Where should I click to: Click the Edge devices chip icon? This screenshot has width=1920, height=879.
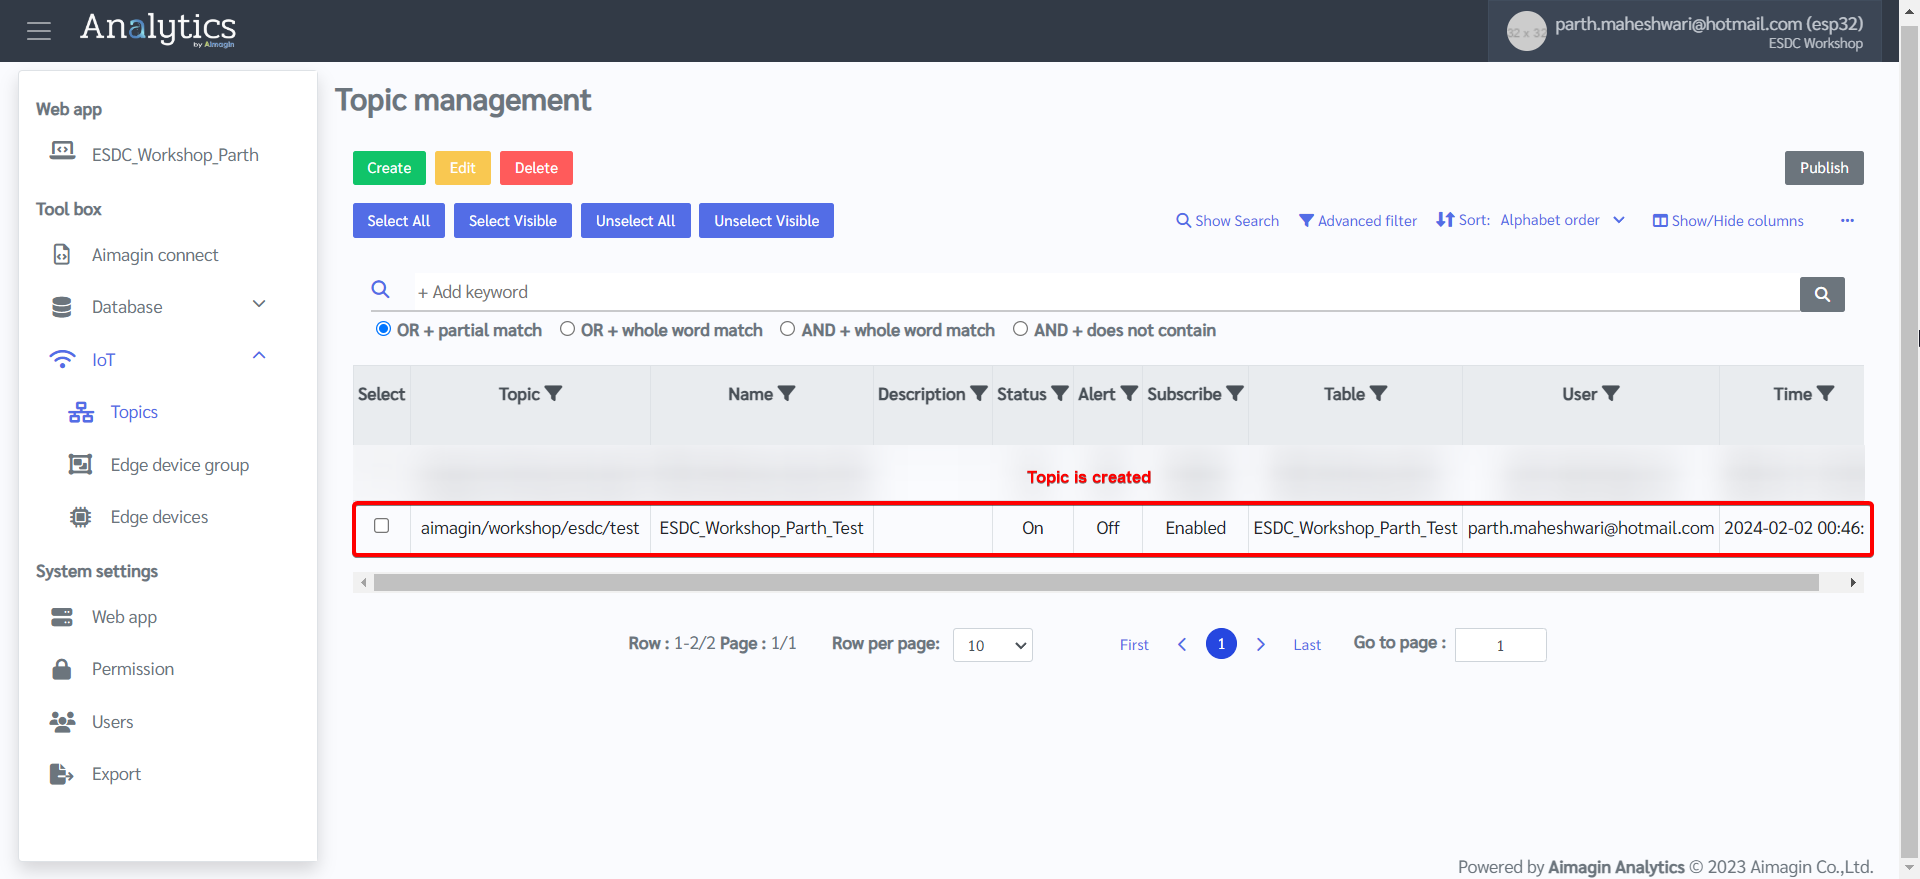(80, 517)
